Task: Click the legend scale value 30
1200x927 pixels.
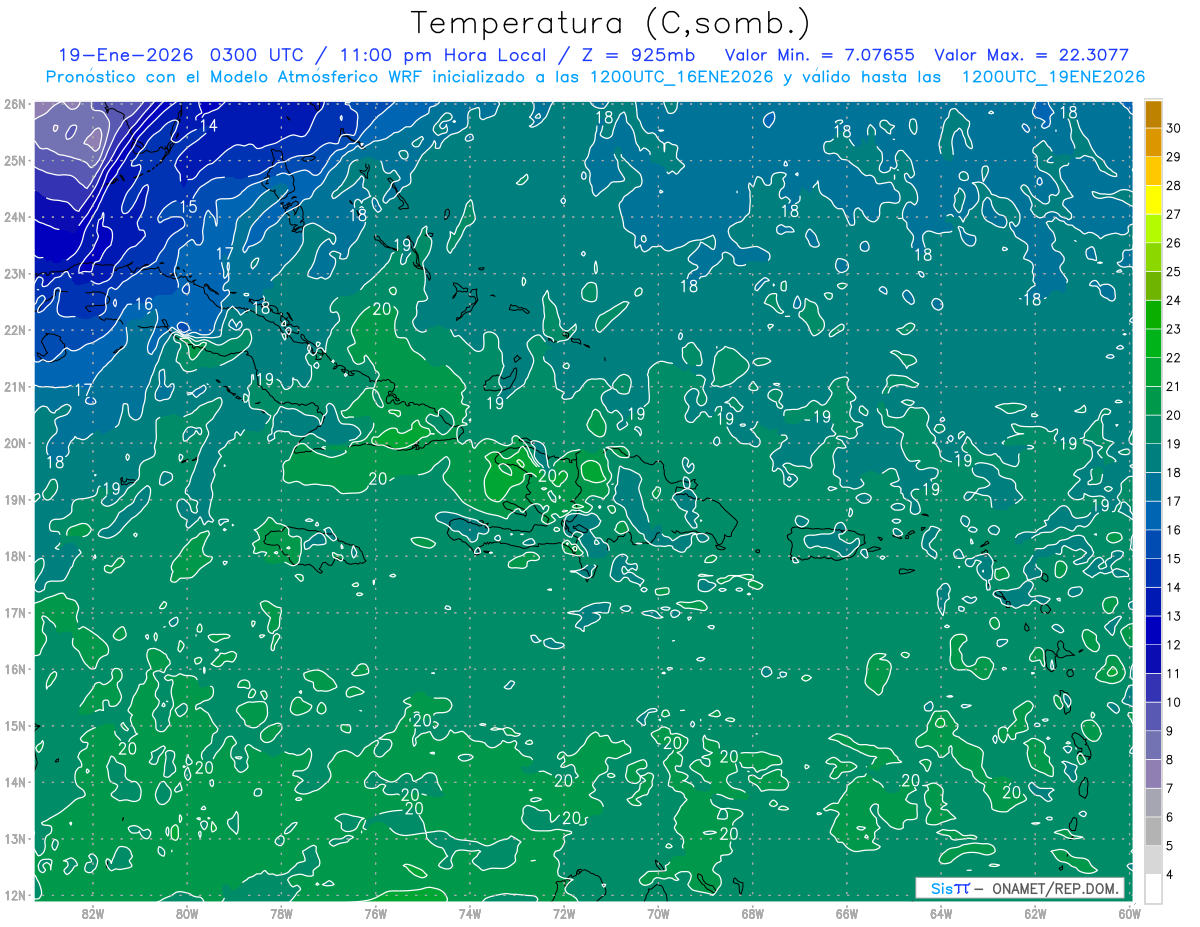Action: point(1174,128)
